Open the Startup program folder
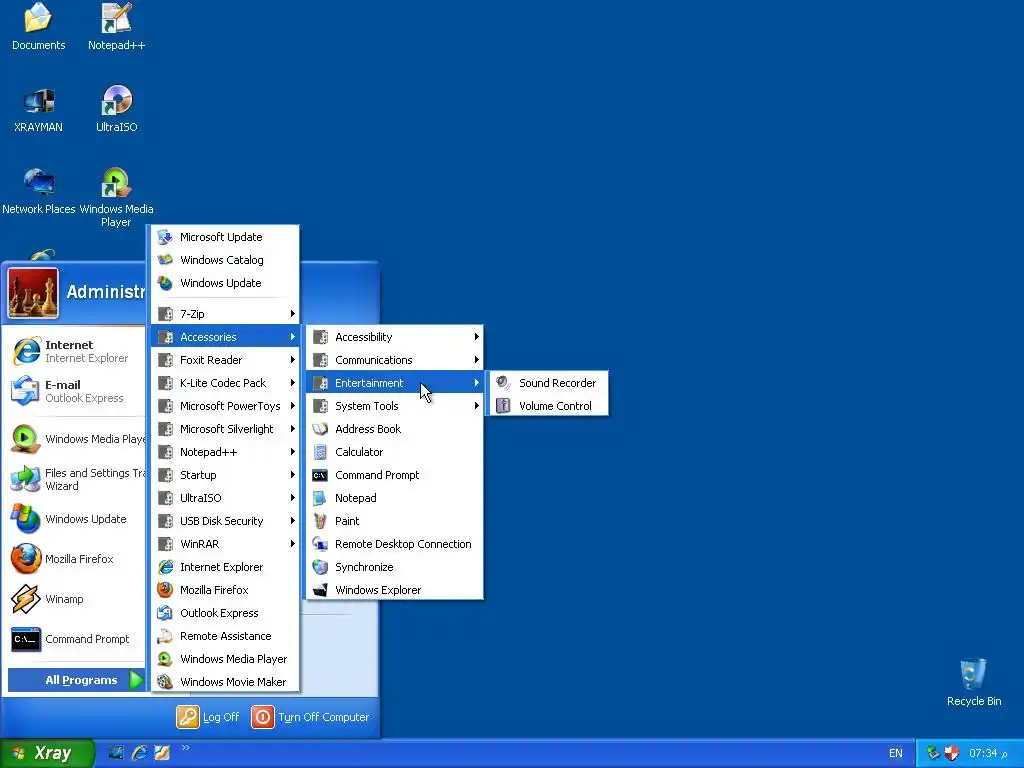 (x=225, y=475)
